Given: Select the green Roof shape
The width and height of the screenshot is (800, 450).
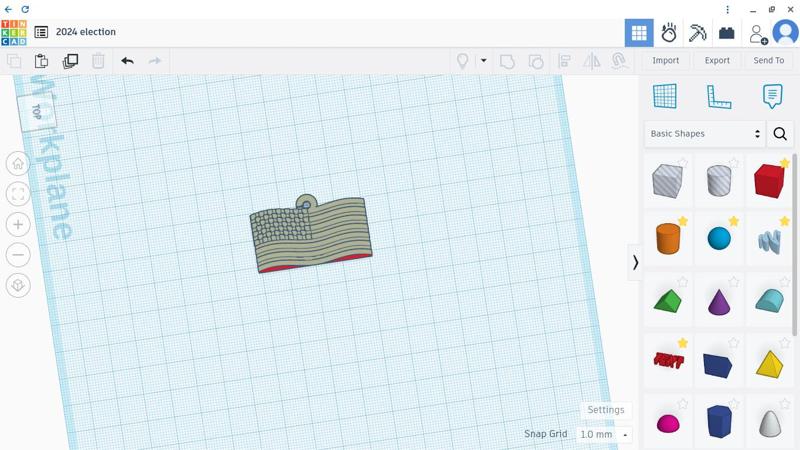Looking at the screenshot, I should pos(667,301).
